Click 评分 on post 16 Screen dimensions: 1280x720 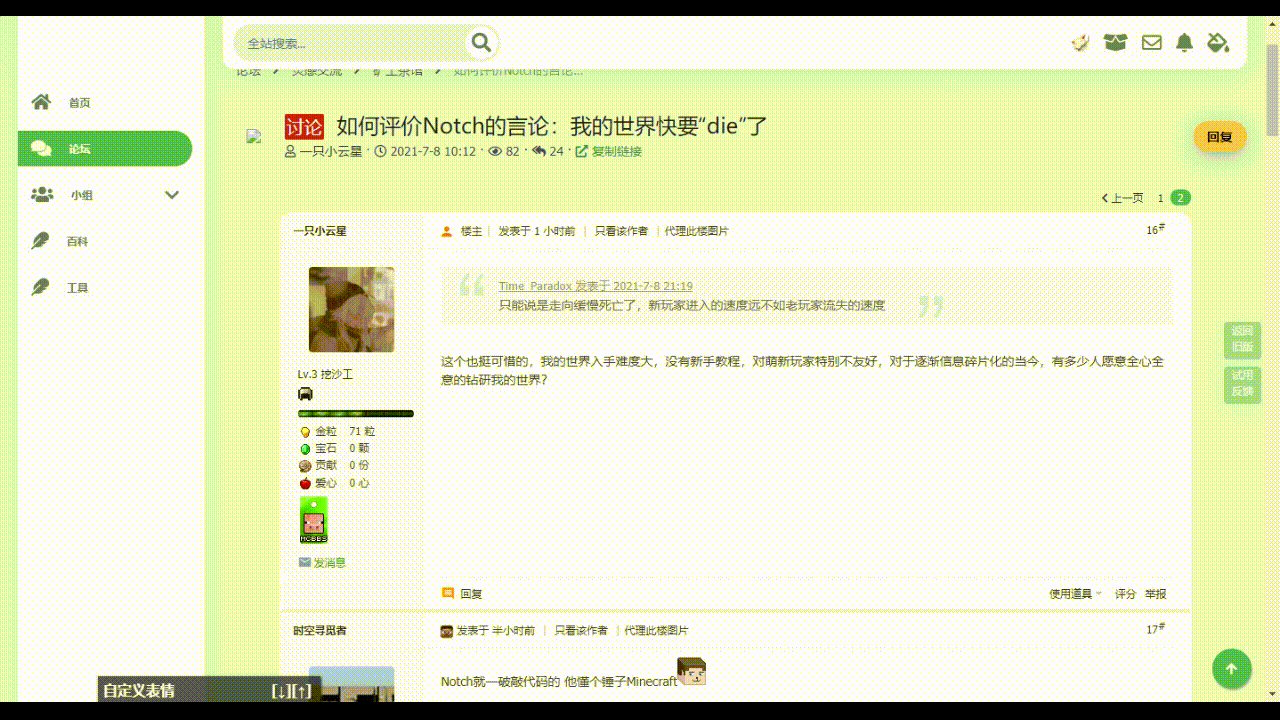(x=1126, y=594)
